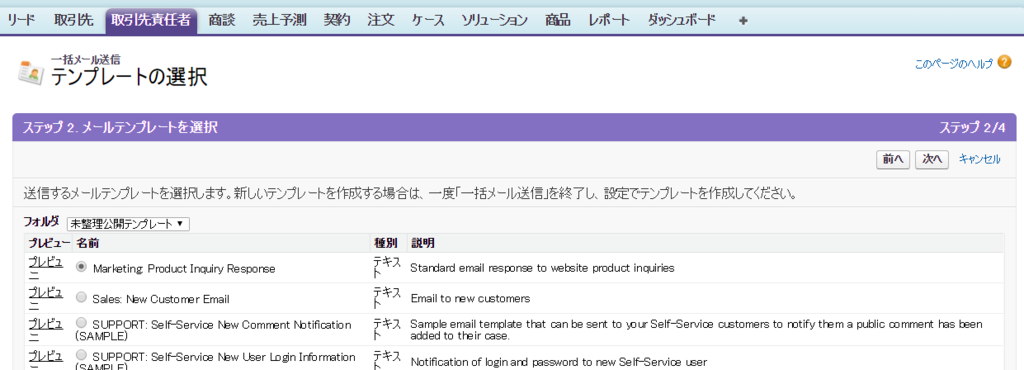This screenshot has height=370, width=1024.
Task: Open the 注文 tab
Action: pyautogui.click(x=381, y=20)
